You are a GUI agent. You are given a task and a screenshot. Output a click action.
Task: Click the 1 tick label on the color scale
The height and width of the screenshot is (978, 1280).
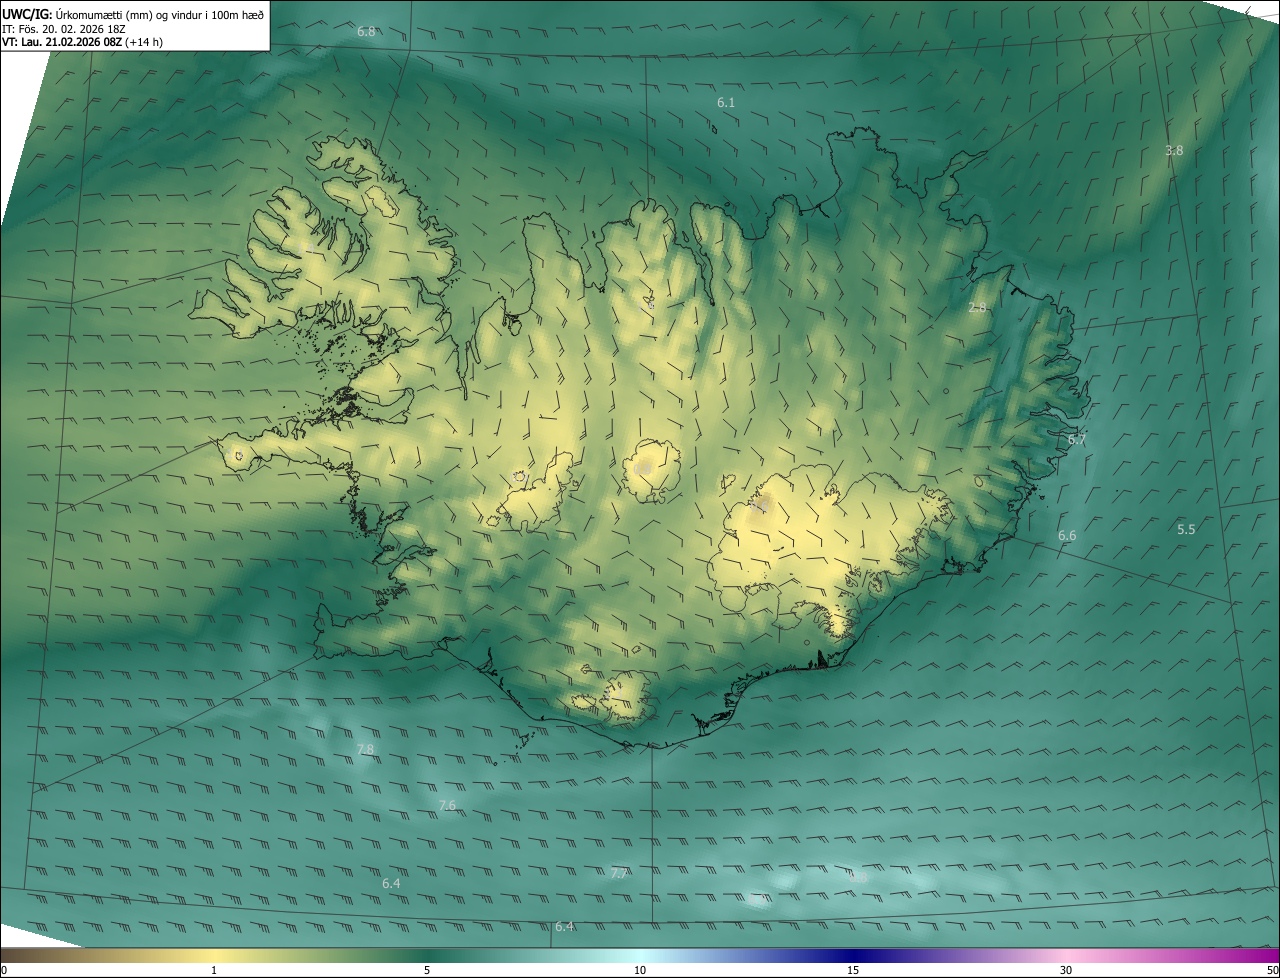click(214, 971)
